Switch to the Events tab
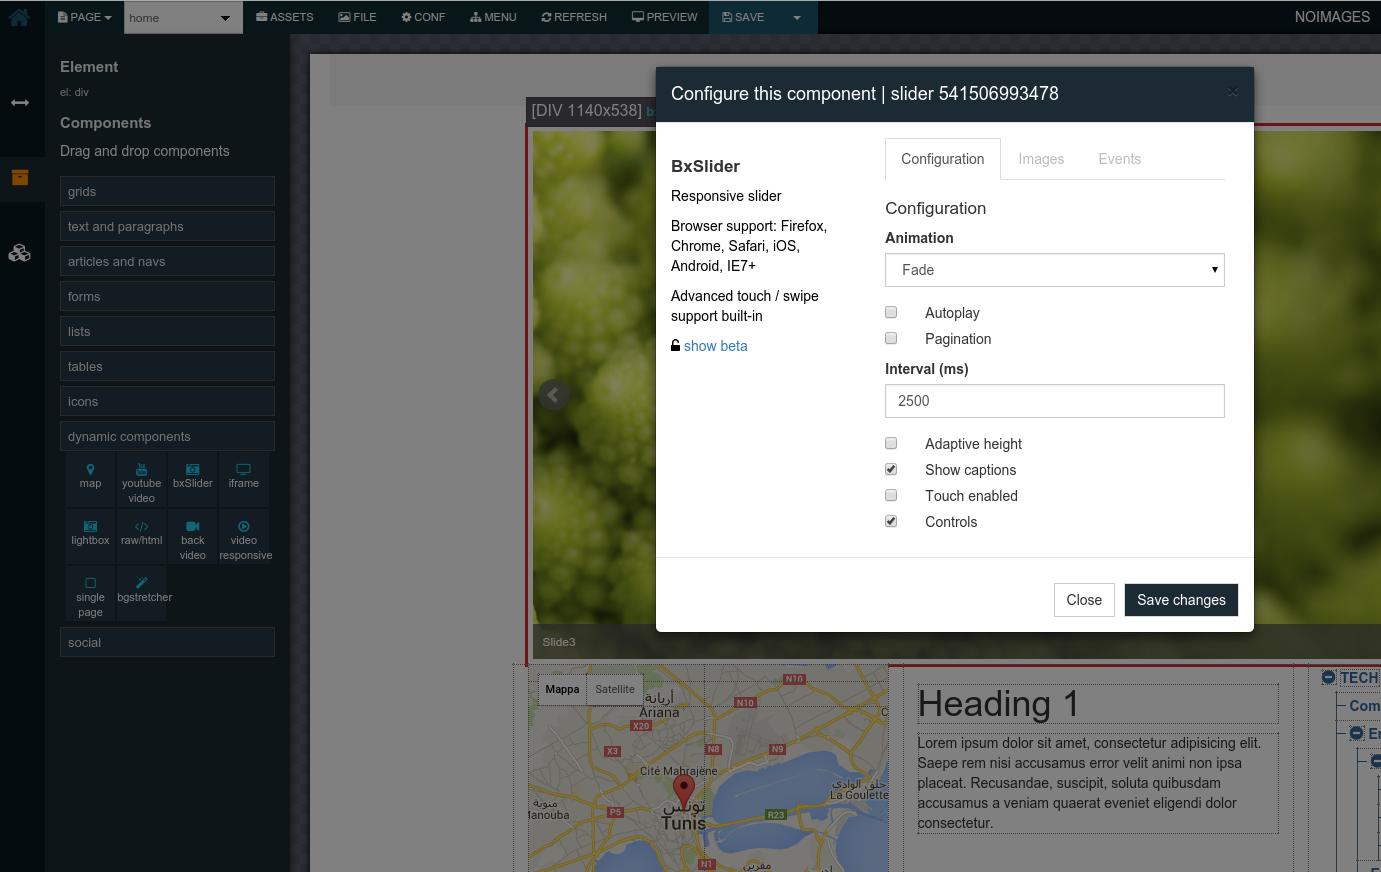1381x872 pixels. (x=1119, y=159)
